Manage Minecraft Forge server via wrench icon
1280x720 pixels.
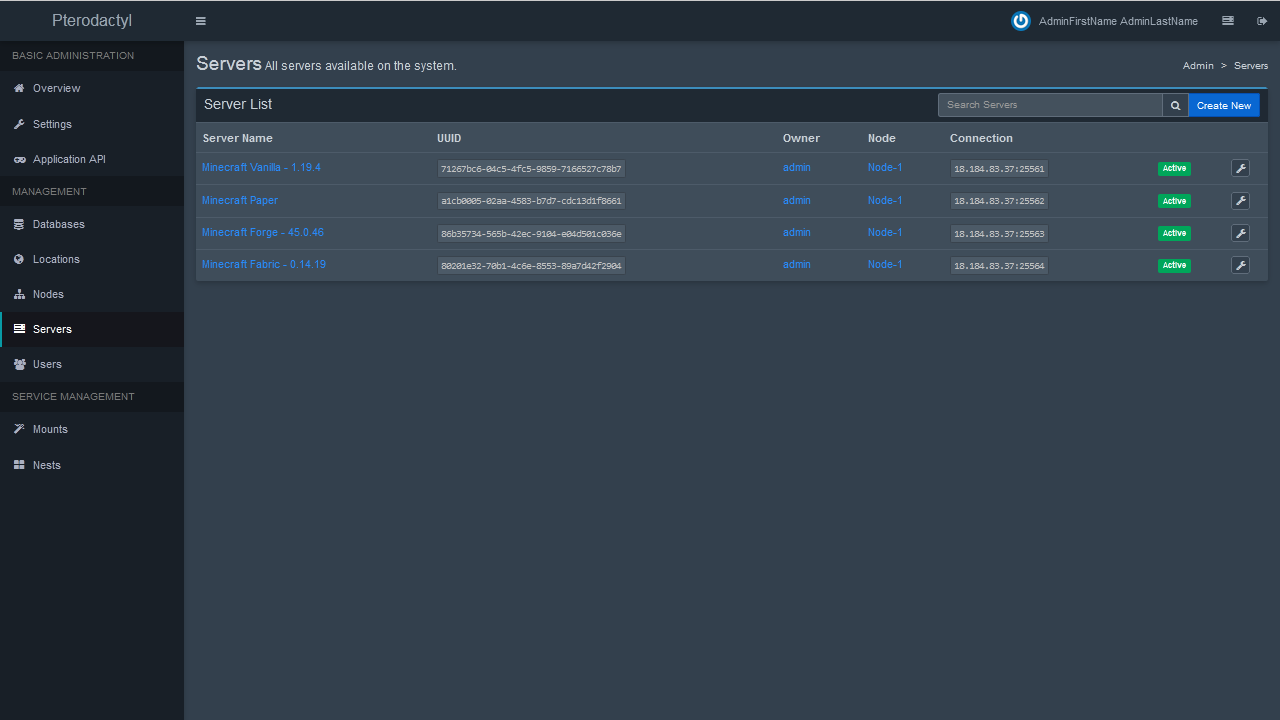[x=1240, y=233]
